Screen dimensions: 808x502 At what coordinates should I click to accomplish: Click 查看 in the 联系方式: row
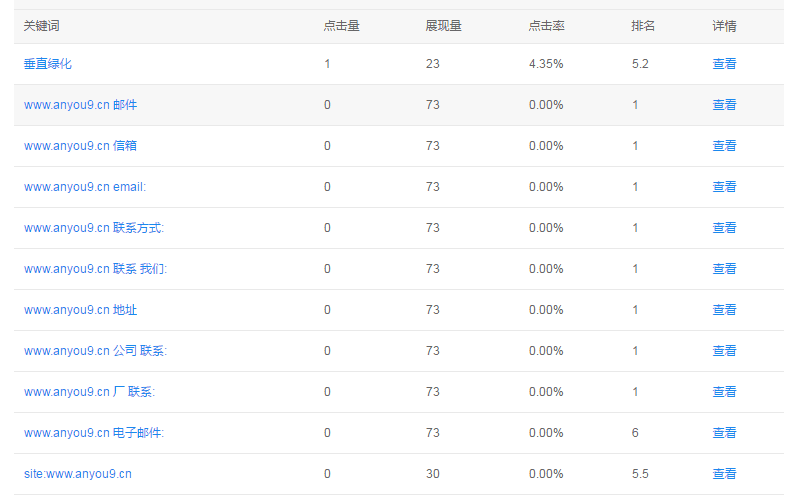[724, 228]
